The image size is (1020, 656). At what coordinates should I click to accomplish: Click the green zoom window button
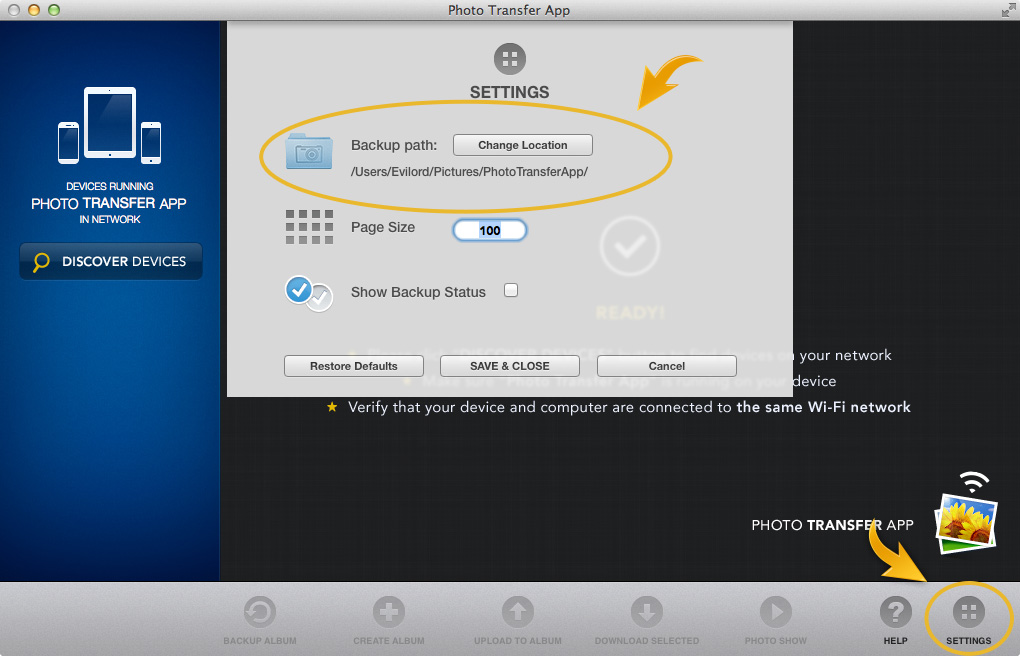point(54,10)
